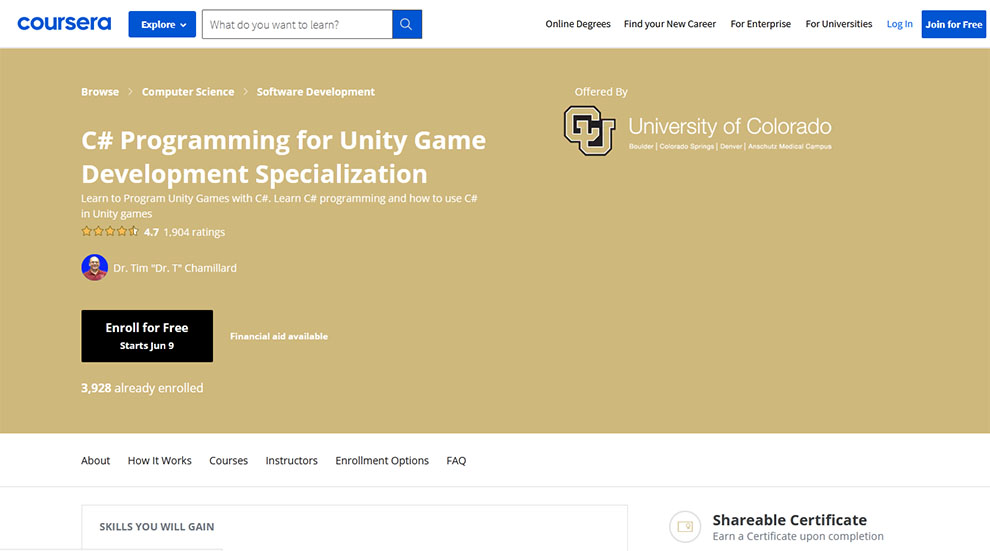Open the Explore dropdown menu
The image size is (990, 551).
pos(162,24)
